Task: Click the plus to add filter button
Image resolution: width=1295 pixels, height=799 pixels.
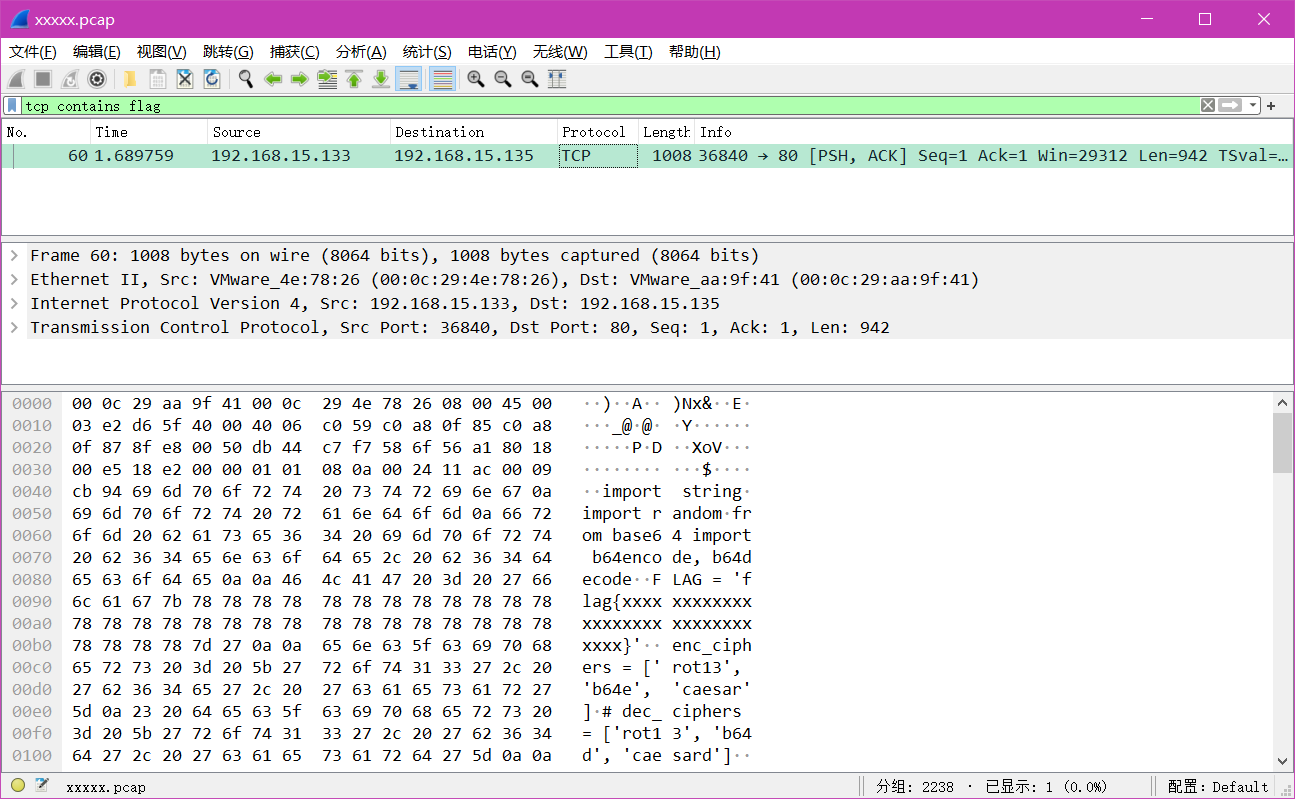Action: pos(1271,106)
